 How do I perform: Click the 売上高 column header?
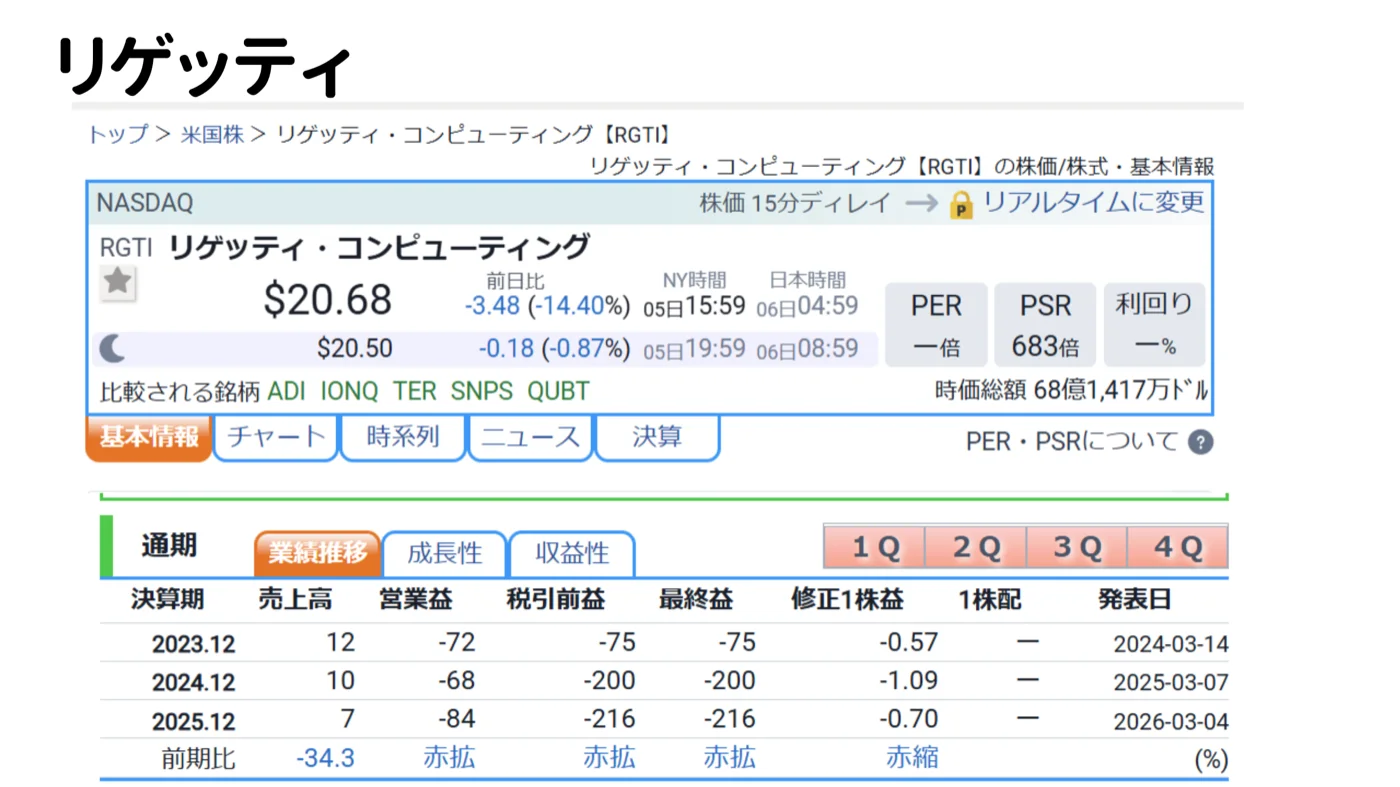(x=295, y=600)
